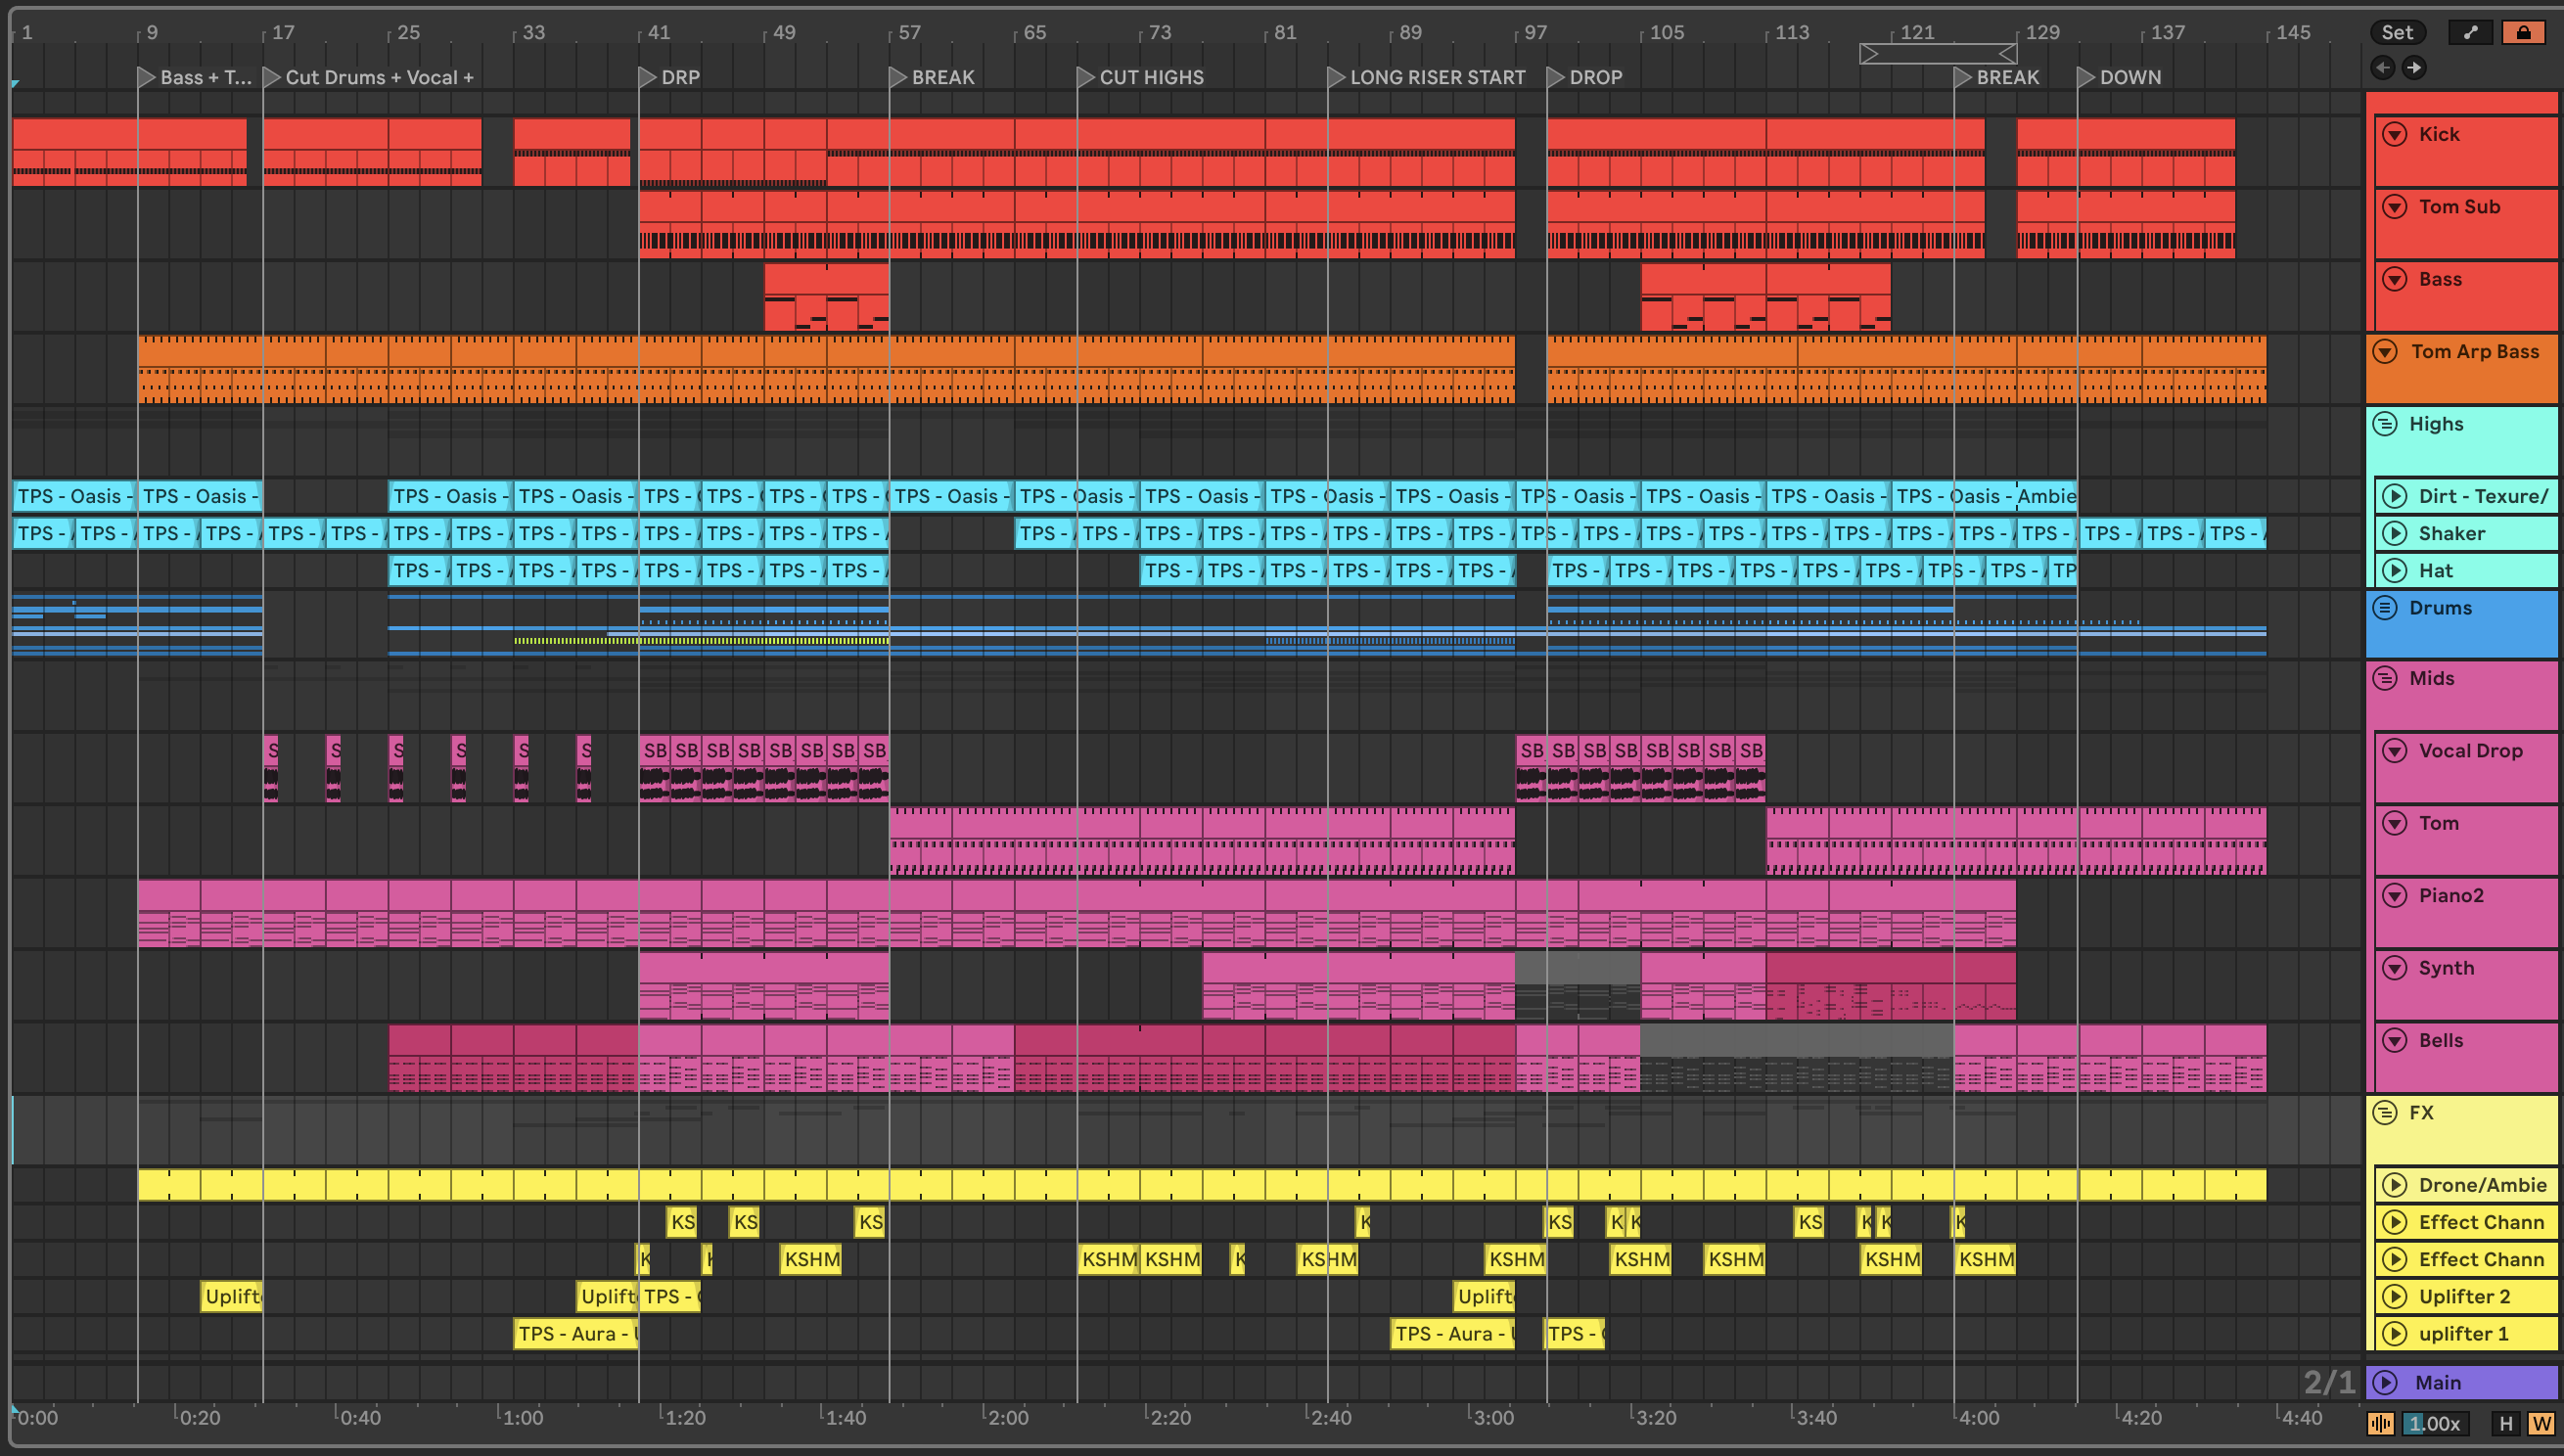Collapse the Vocal Drop track
The image size is (2564, 1456).
pos(2395,751)
